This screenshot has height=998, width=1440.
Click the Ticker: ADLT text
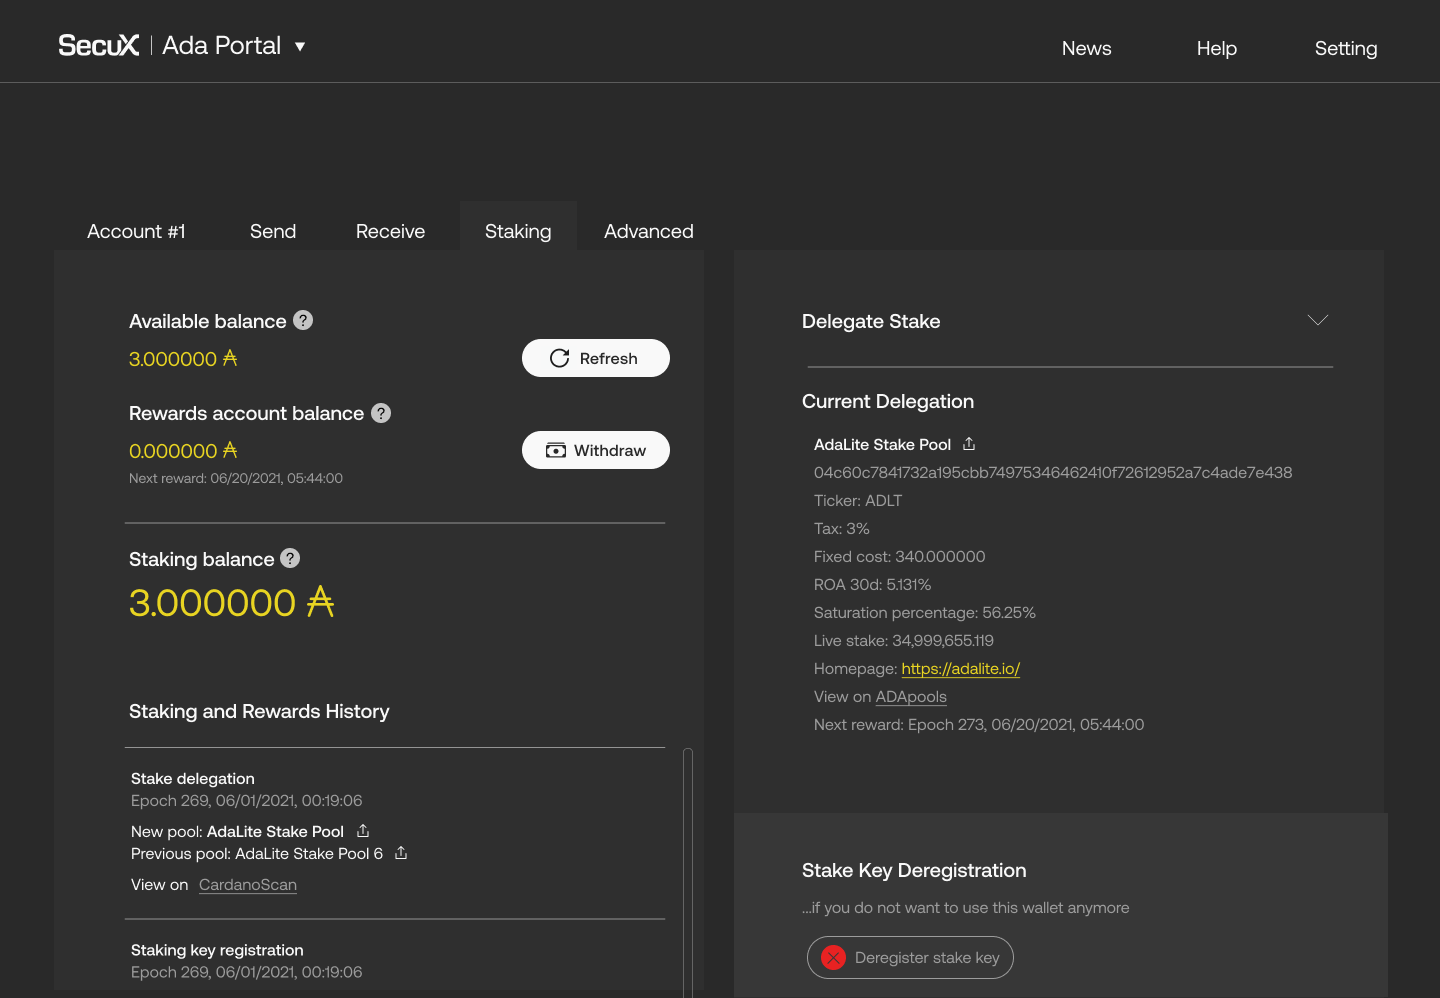point(858,500)
